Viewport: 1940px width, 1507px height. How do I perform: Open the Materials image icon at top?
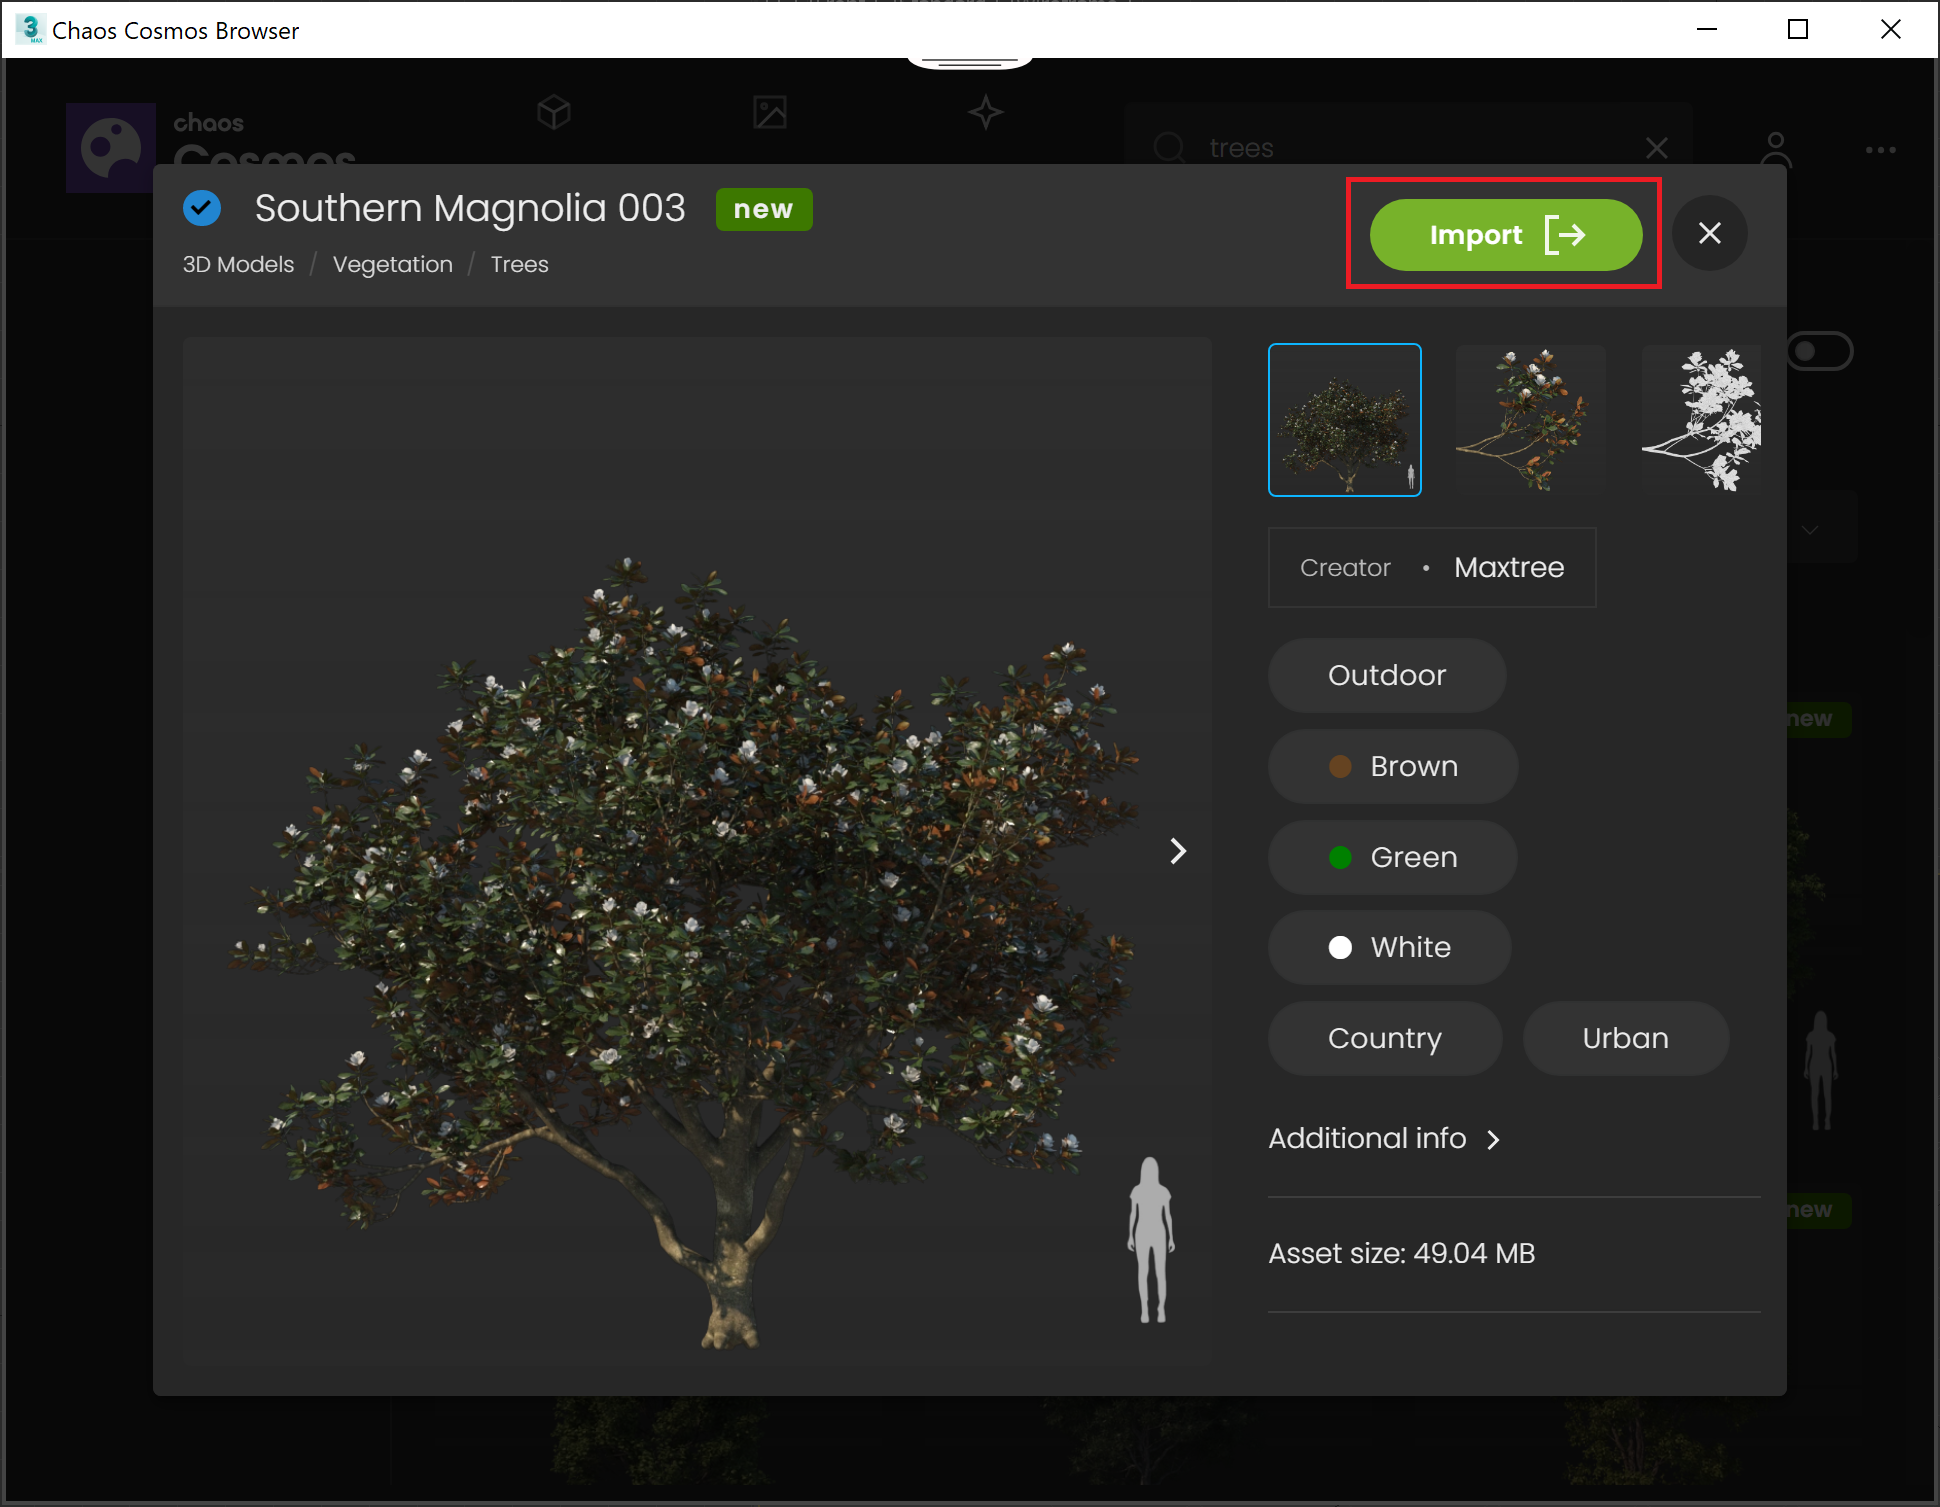click(769, 113)
